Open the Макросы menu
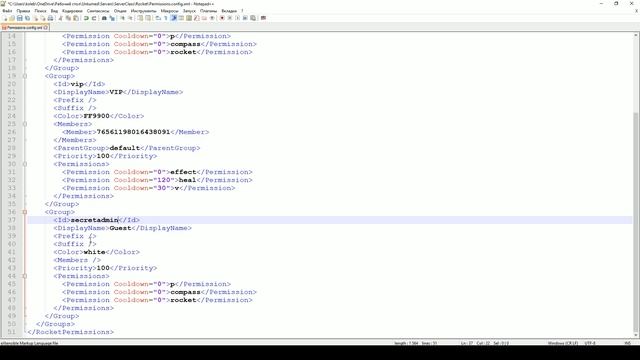 click(x=169, y=11)
